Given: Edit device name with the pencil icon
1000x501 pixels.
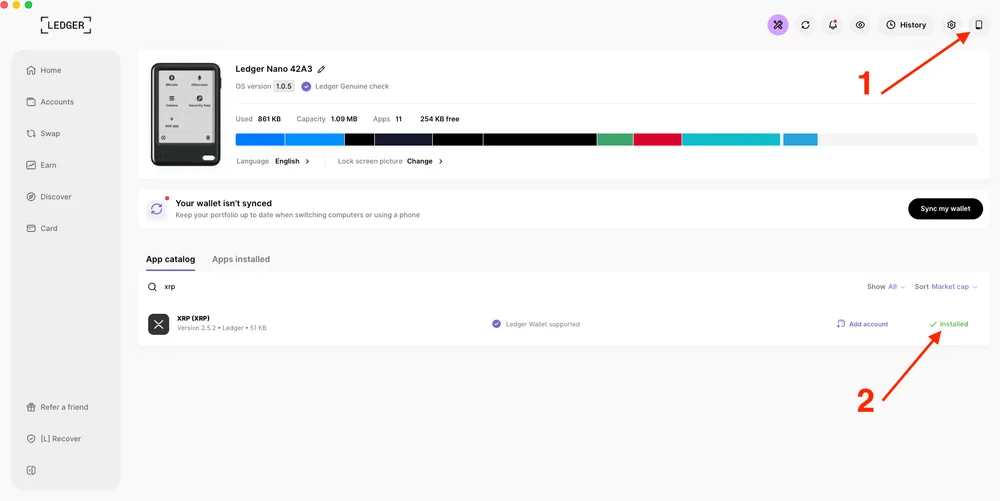Looking at the screenshot, I should 321,69.
